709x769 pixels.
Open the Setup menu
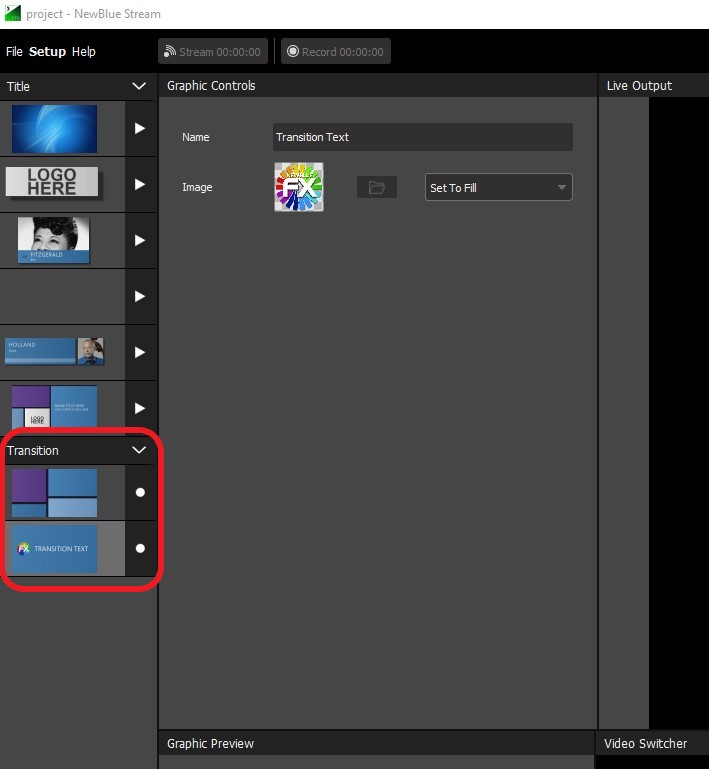point(47,52)
